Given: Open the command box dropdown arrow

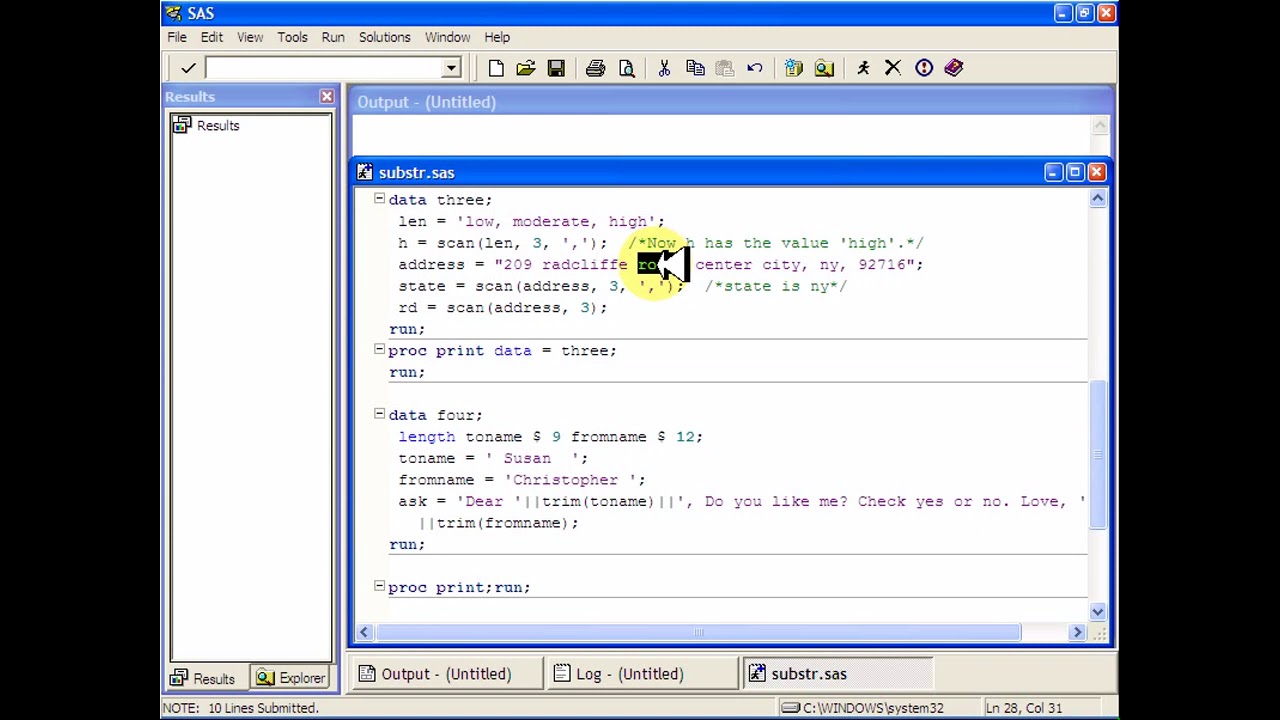Looking at the screenshot, I should pos(451,68).
